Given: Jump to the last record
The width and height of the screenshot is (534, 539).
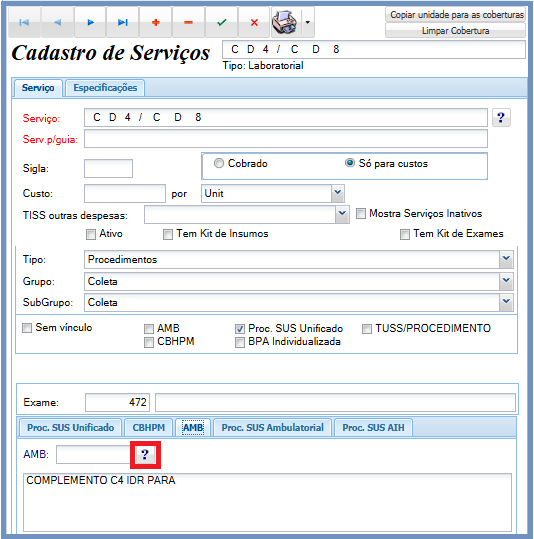Looking at the screenshot, I should (123, 22).
